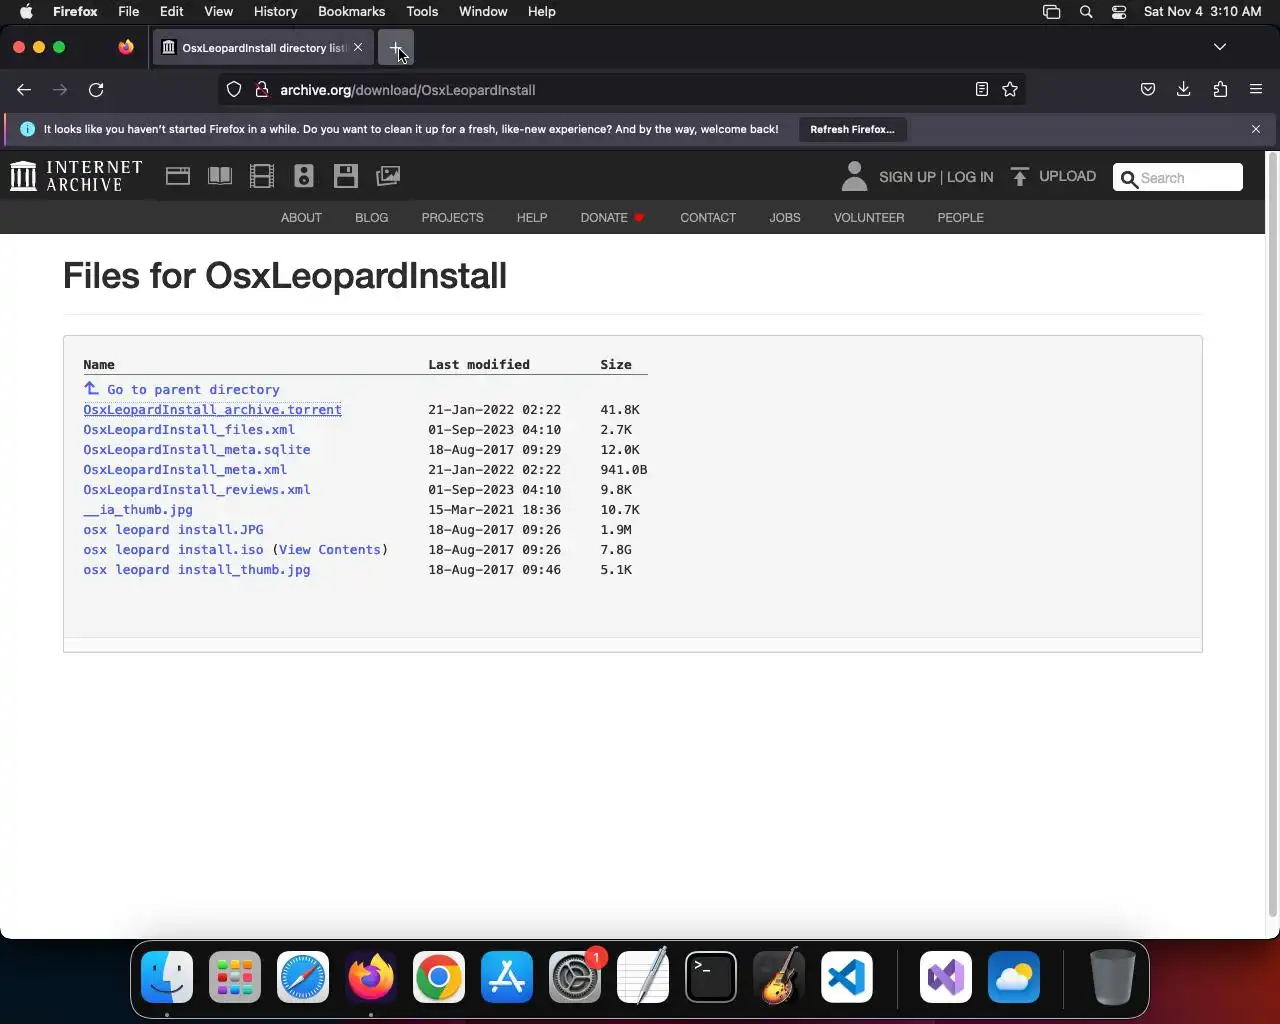Open OsxLeopardInstall_files.xml
This screenshot has height=1024, width=1280.
click(x=189, y=429)
